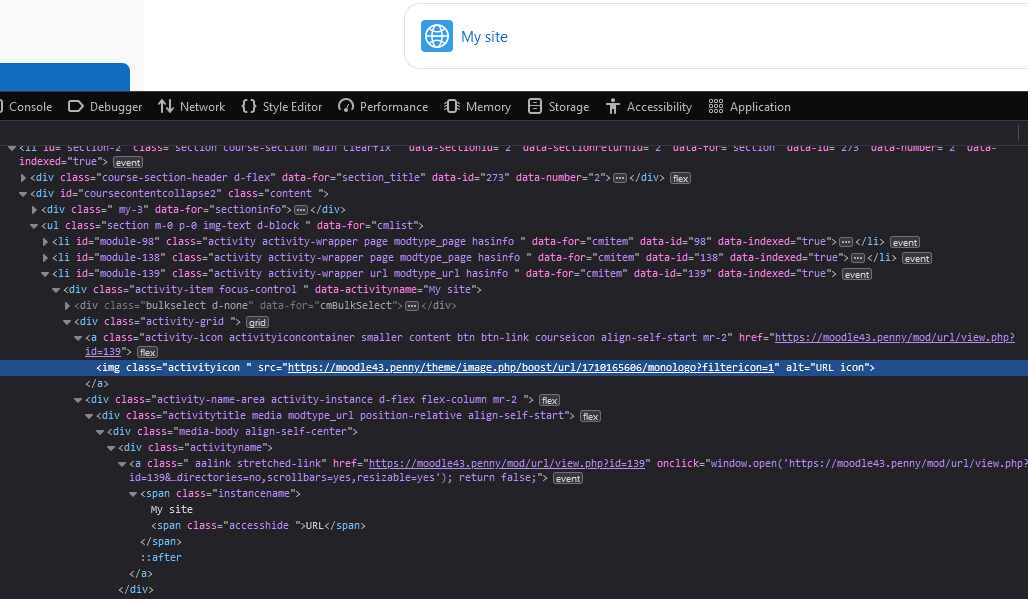Viewport: 1028px width, 599px height.
Task: Click the Debugger tab icon
Action: pyautogui.click(x=75, y=106)
